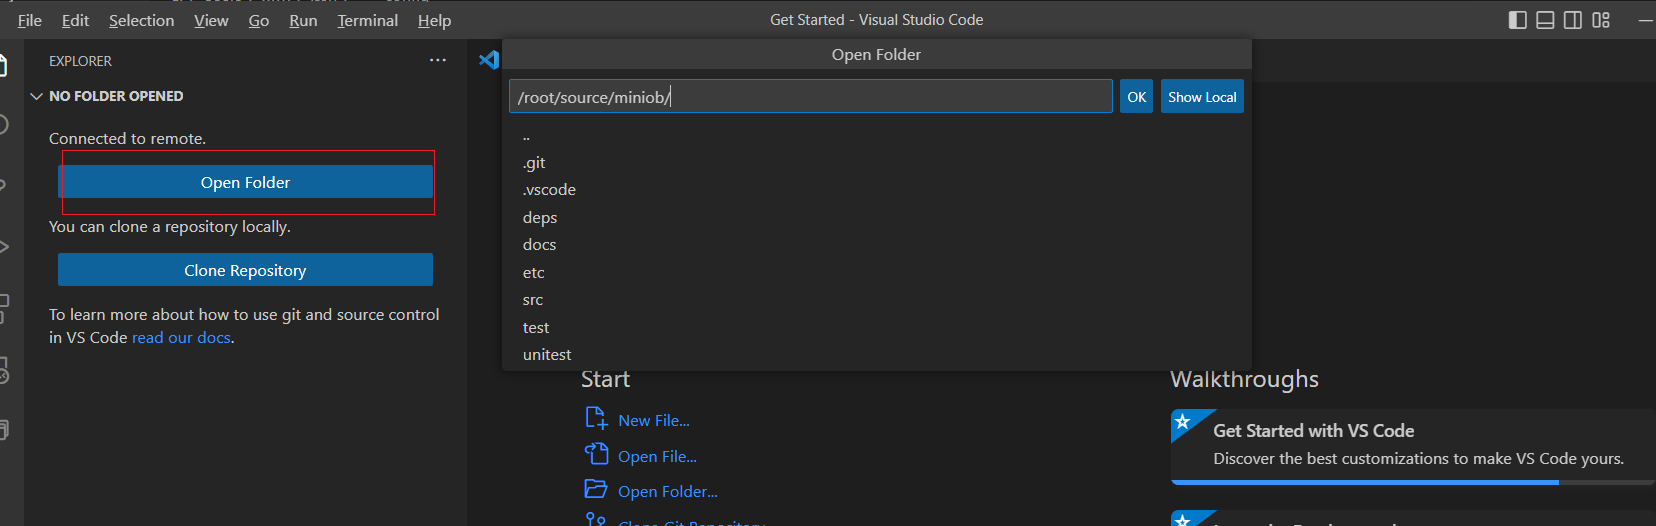This screenshot has height=526, width=1656.
Task: Click the Open Folder button in Explorer
Action: point(245,182)
